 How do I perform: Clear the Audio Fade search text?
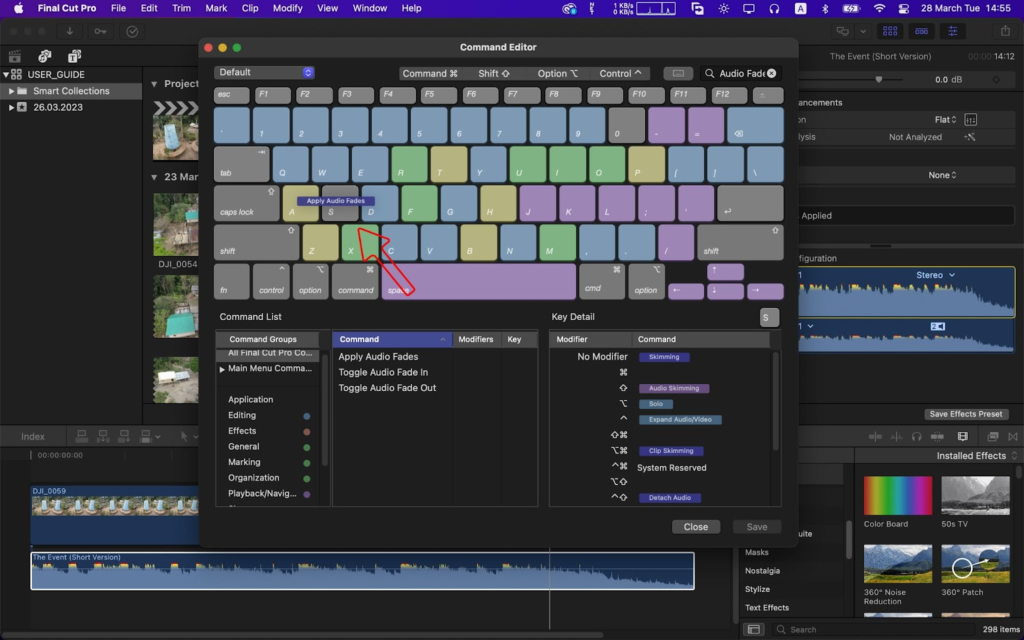[x=771, y=73]
